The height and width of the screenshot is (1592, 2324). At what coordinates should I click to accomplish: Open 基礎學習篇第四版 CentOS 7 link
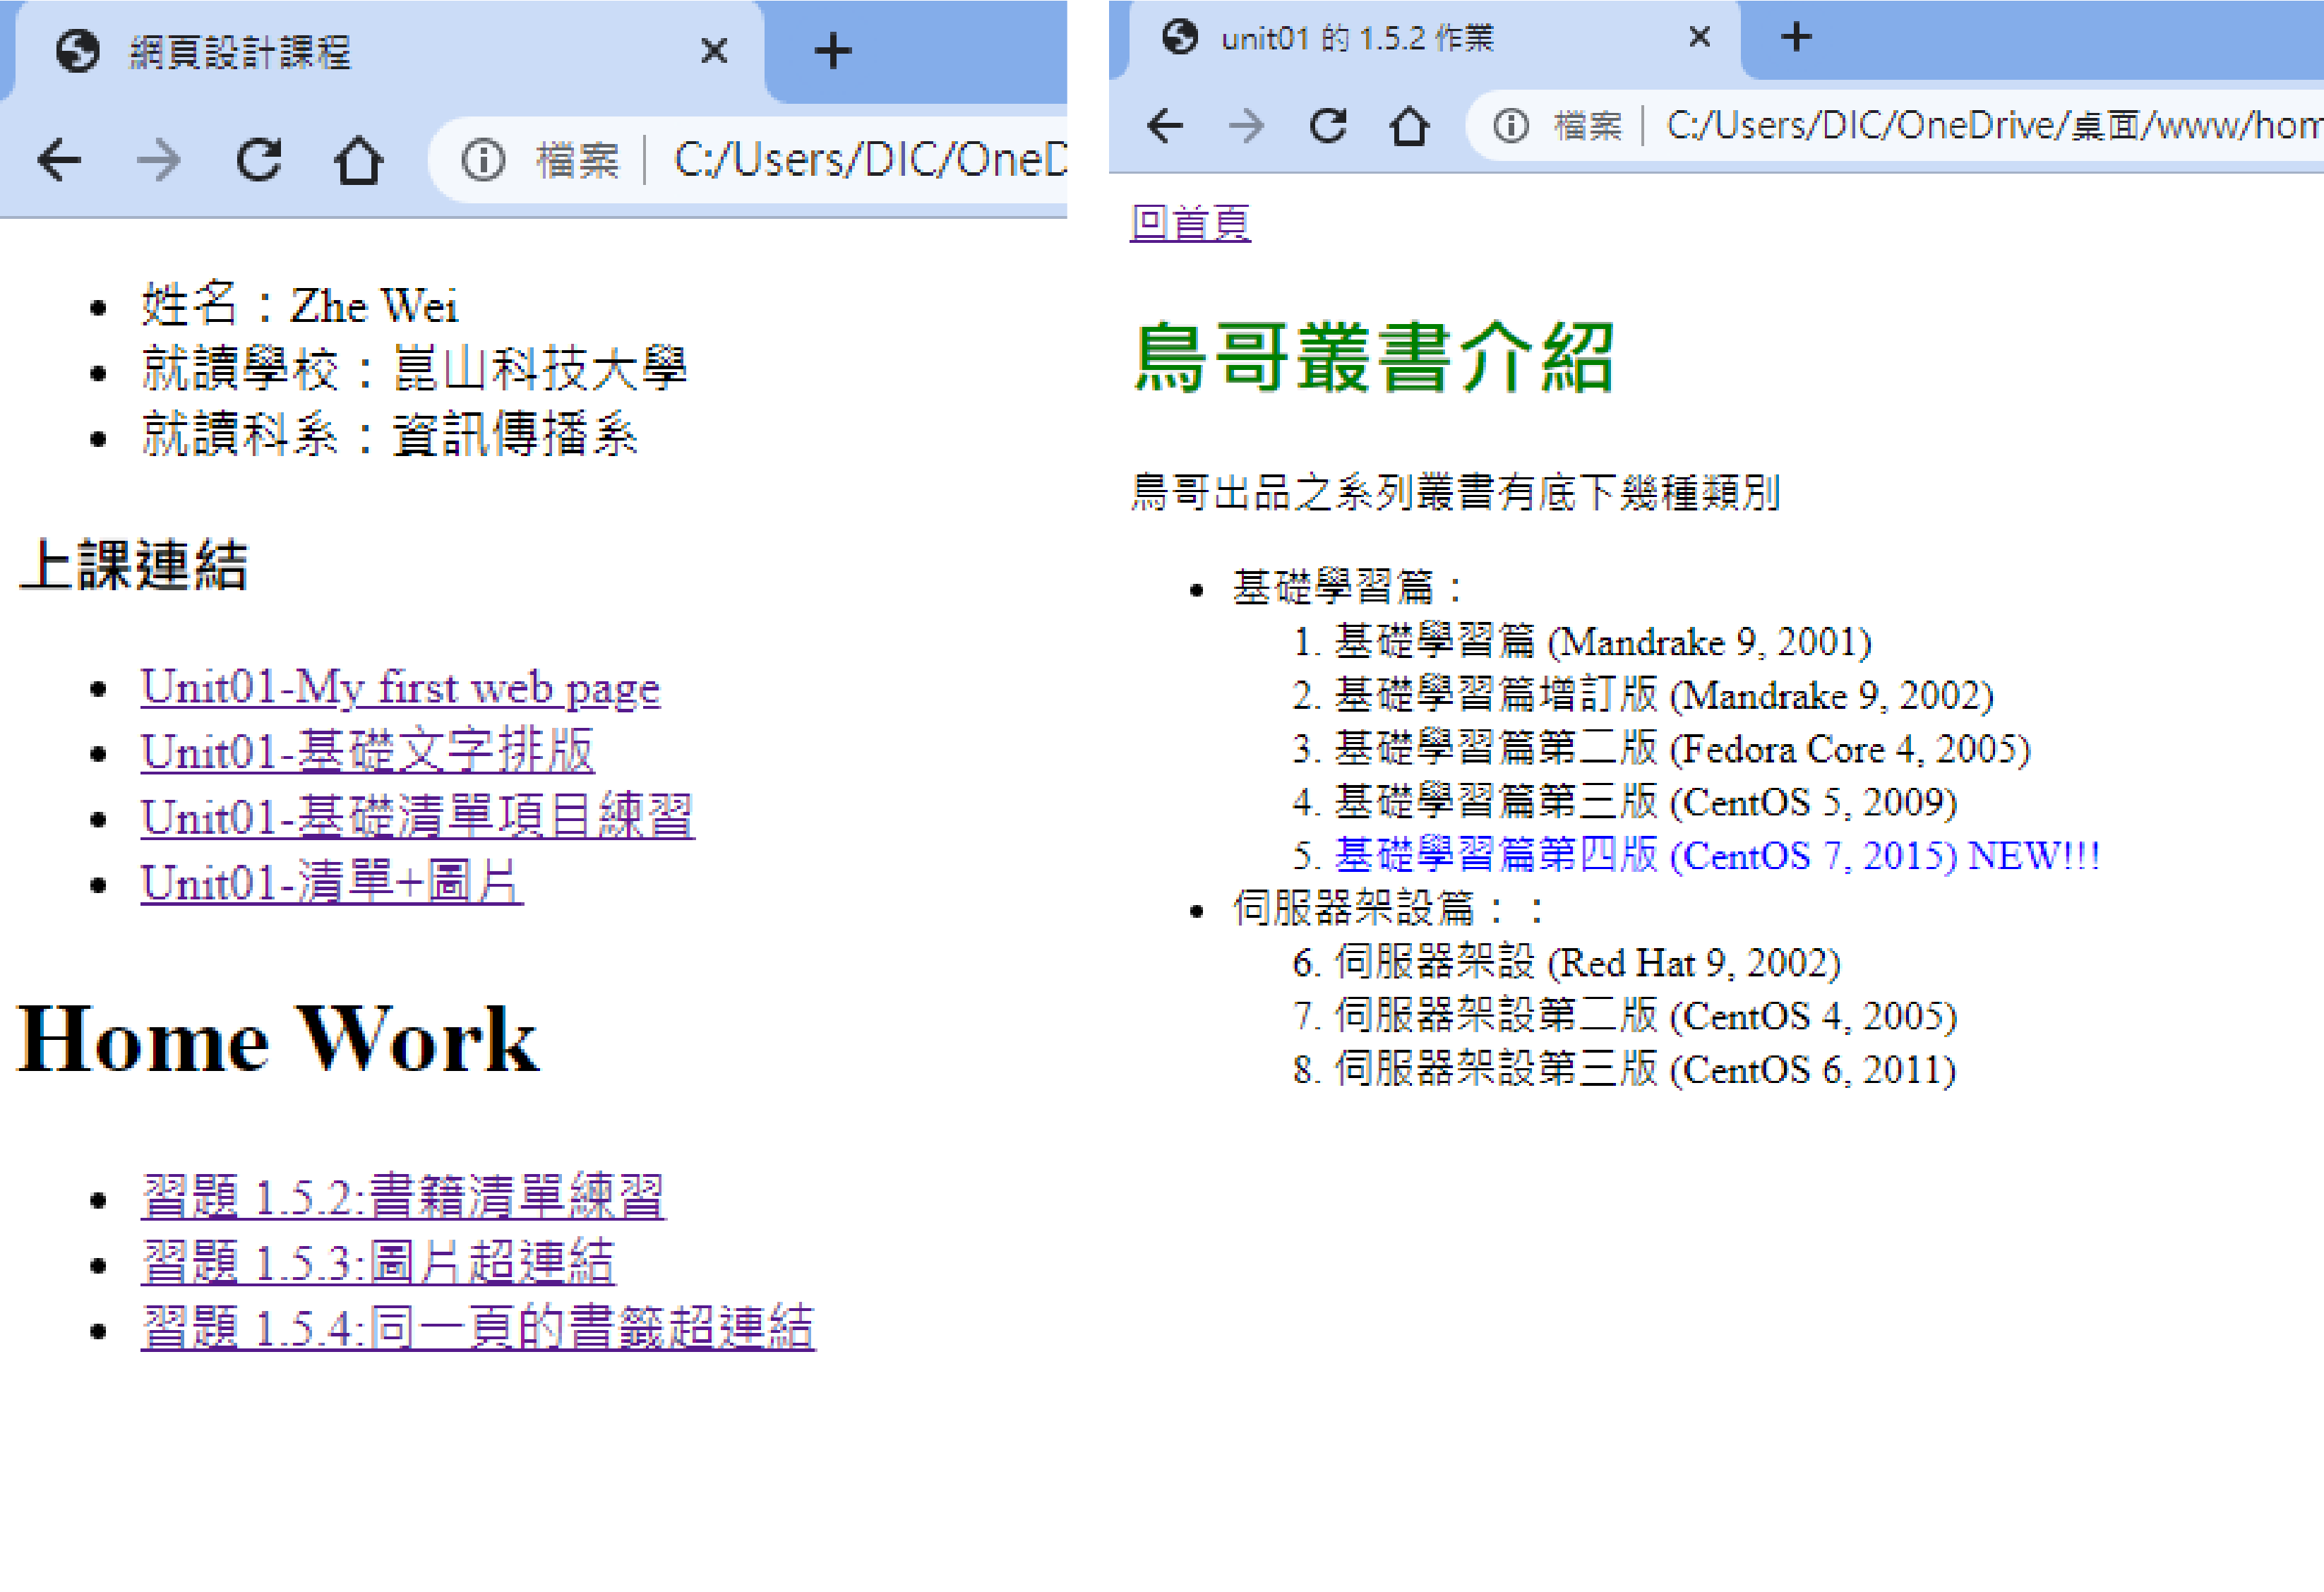pos(1716,856)
